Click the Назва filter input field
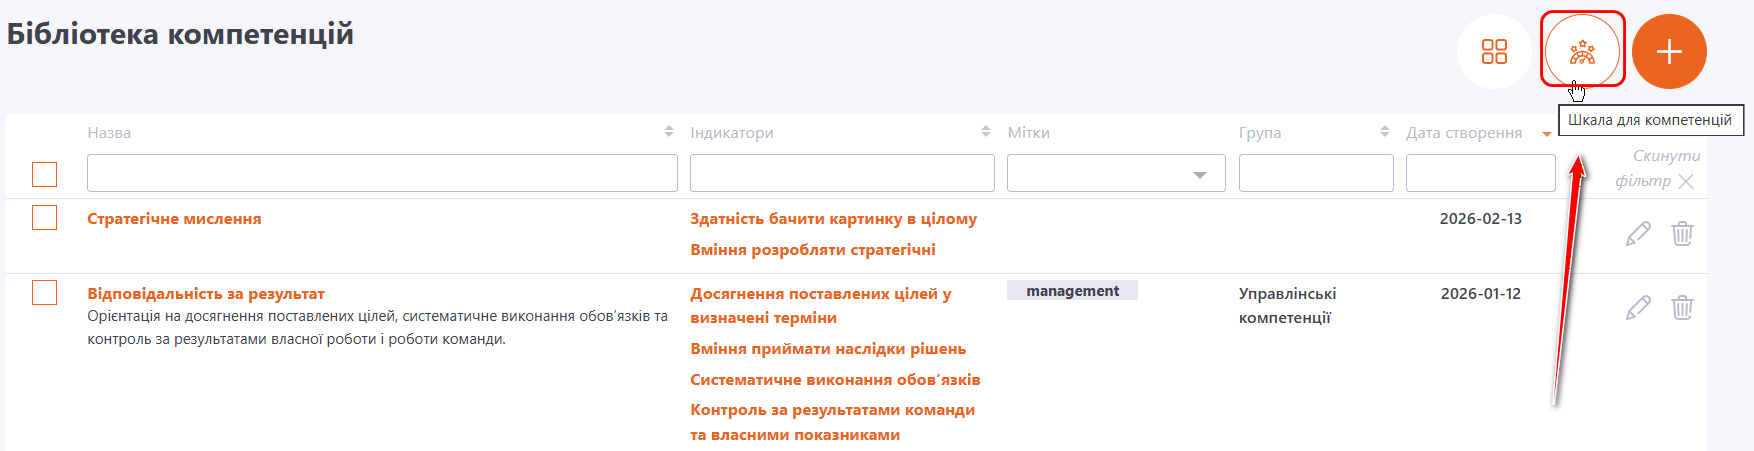This screenshot has height=451, width=1754. pos(382,174)
